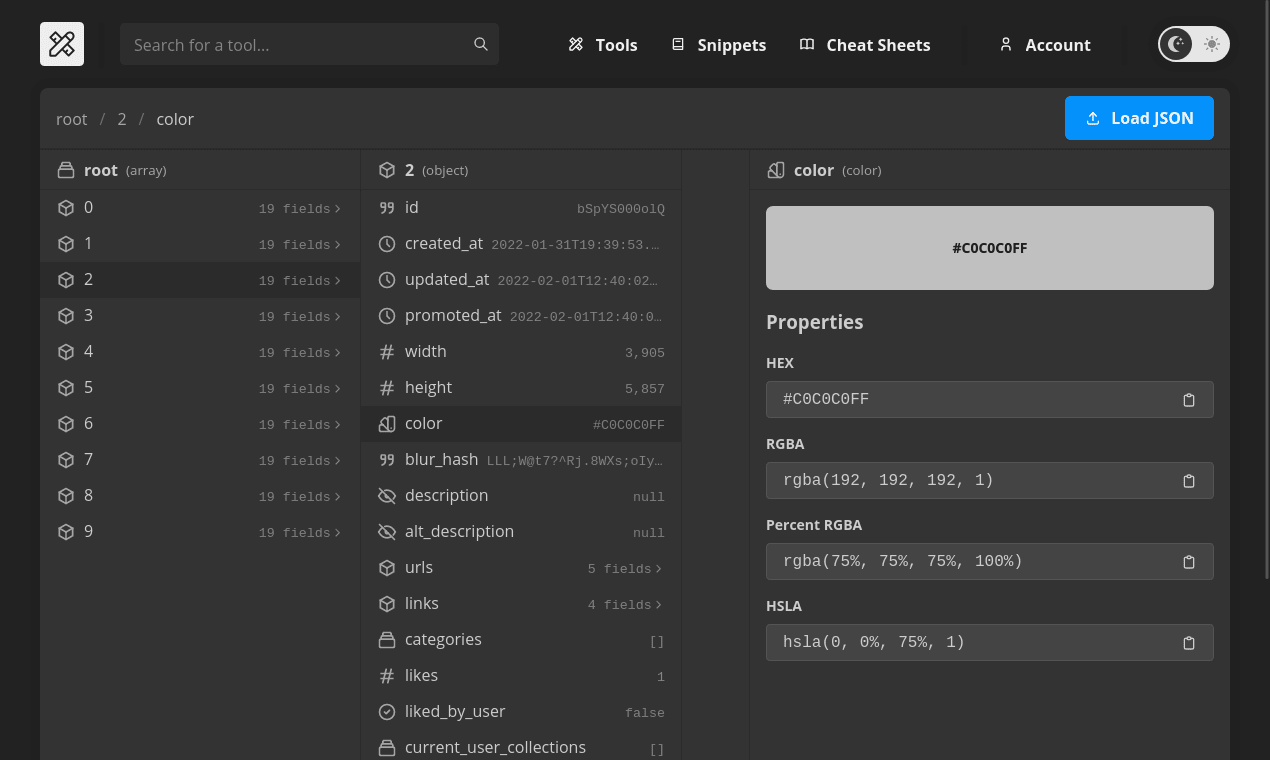Click cube icon beside urls
Image resolution: width=1270 pixels, height=760 pixels.
click(387, 568)
